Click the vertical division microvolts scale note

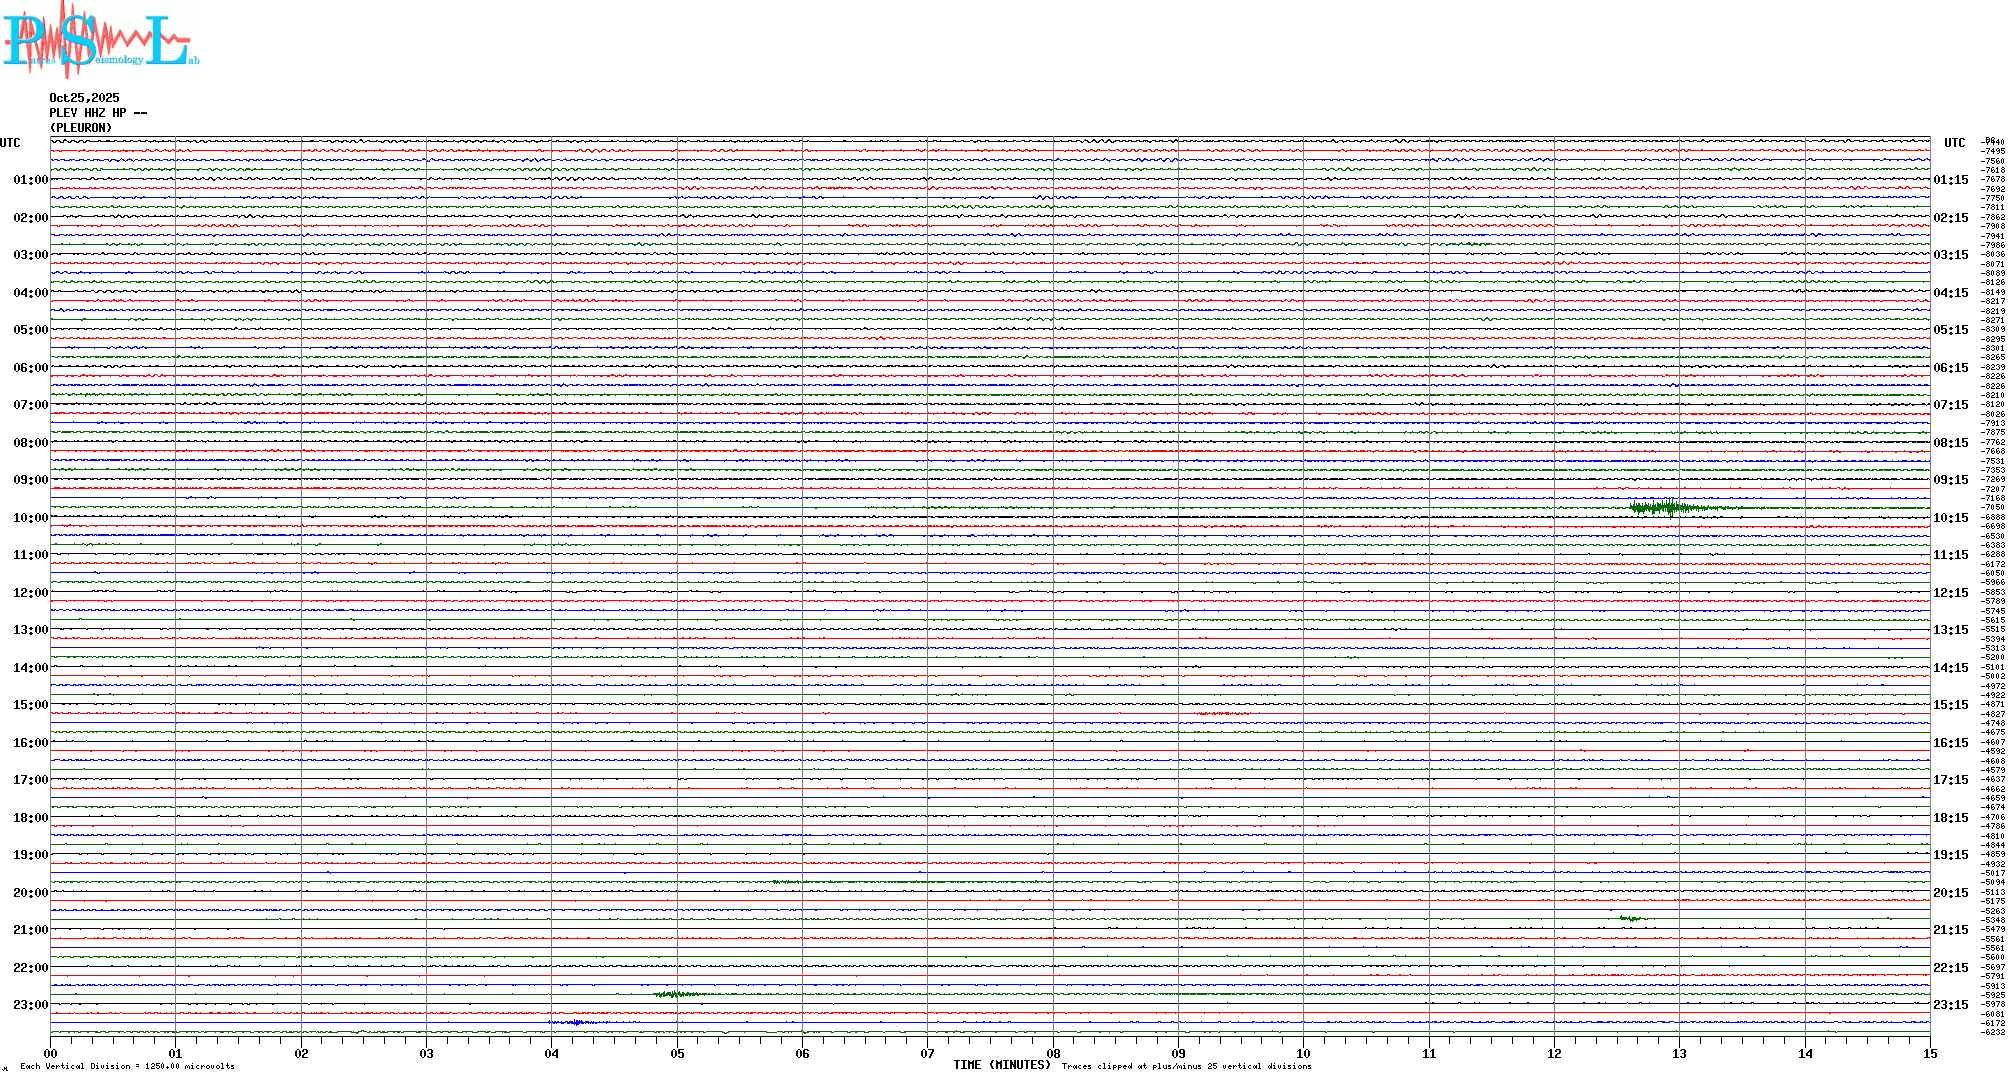point(127,1066)
